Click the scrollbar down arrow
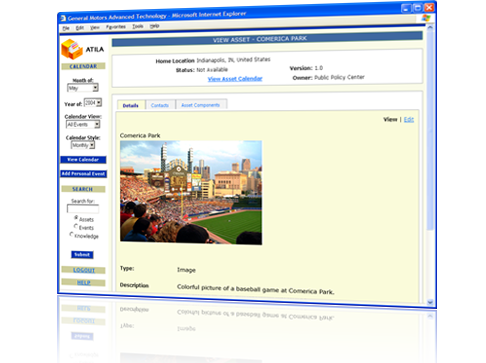Screen dimensions: 486x363 coord(430,302)
